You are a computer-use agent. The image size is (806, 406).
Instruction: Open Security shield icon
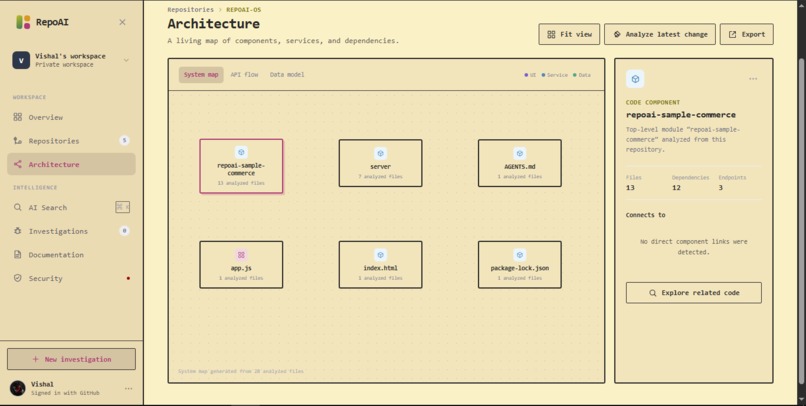17,278
